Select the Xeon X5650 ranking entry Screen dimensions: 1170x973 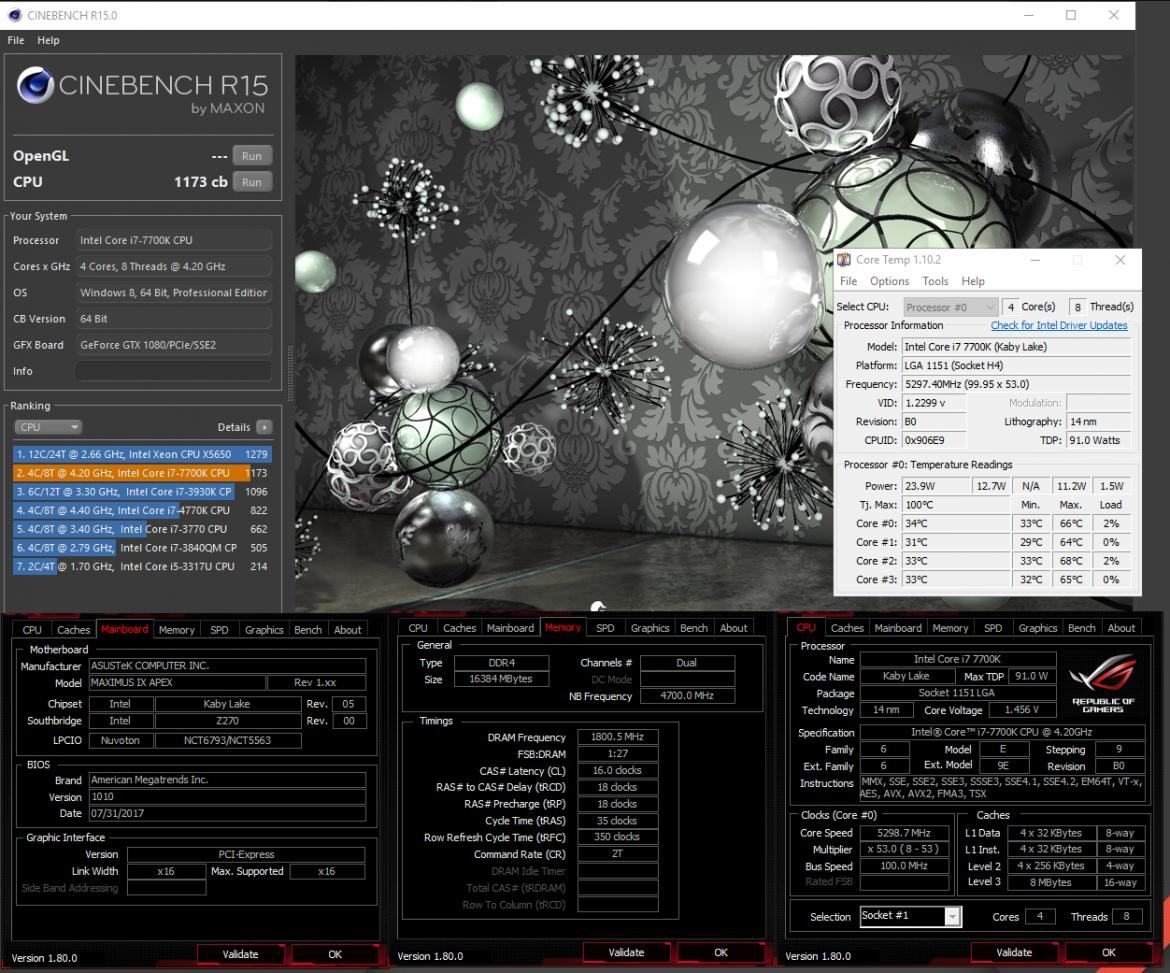pyautogui.click(x=142, y=454)
